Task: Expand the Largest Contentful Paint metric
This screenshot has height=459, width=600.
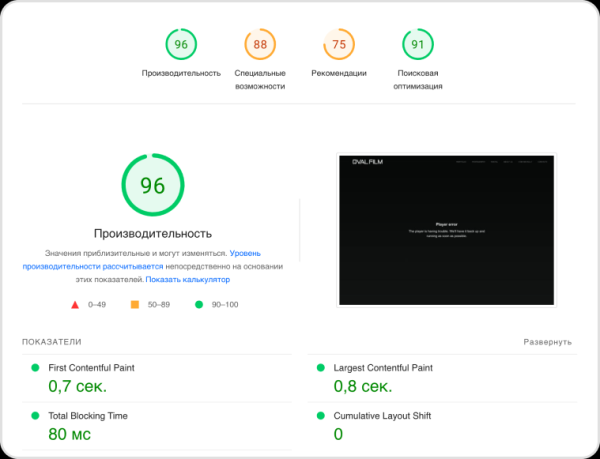Action: pyautogui.click(x=383, y=368)
